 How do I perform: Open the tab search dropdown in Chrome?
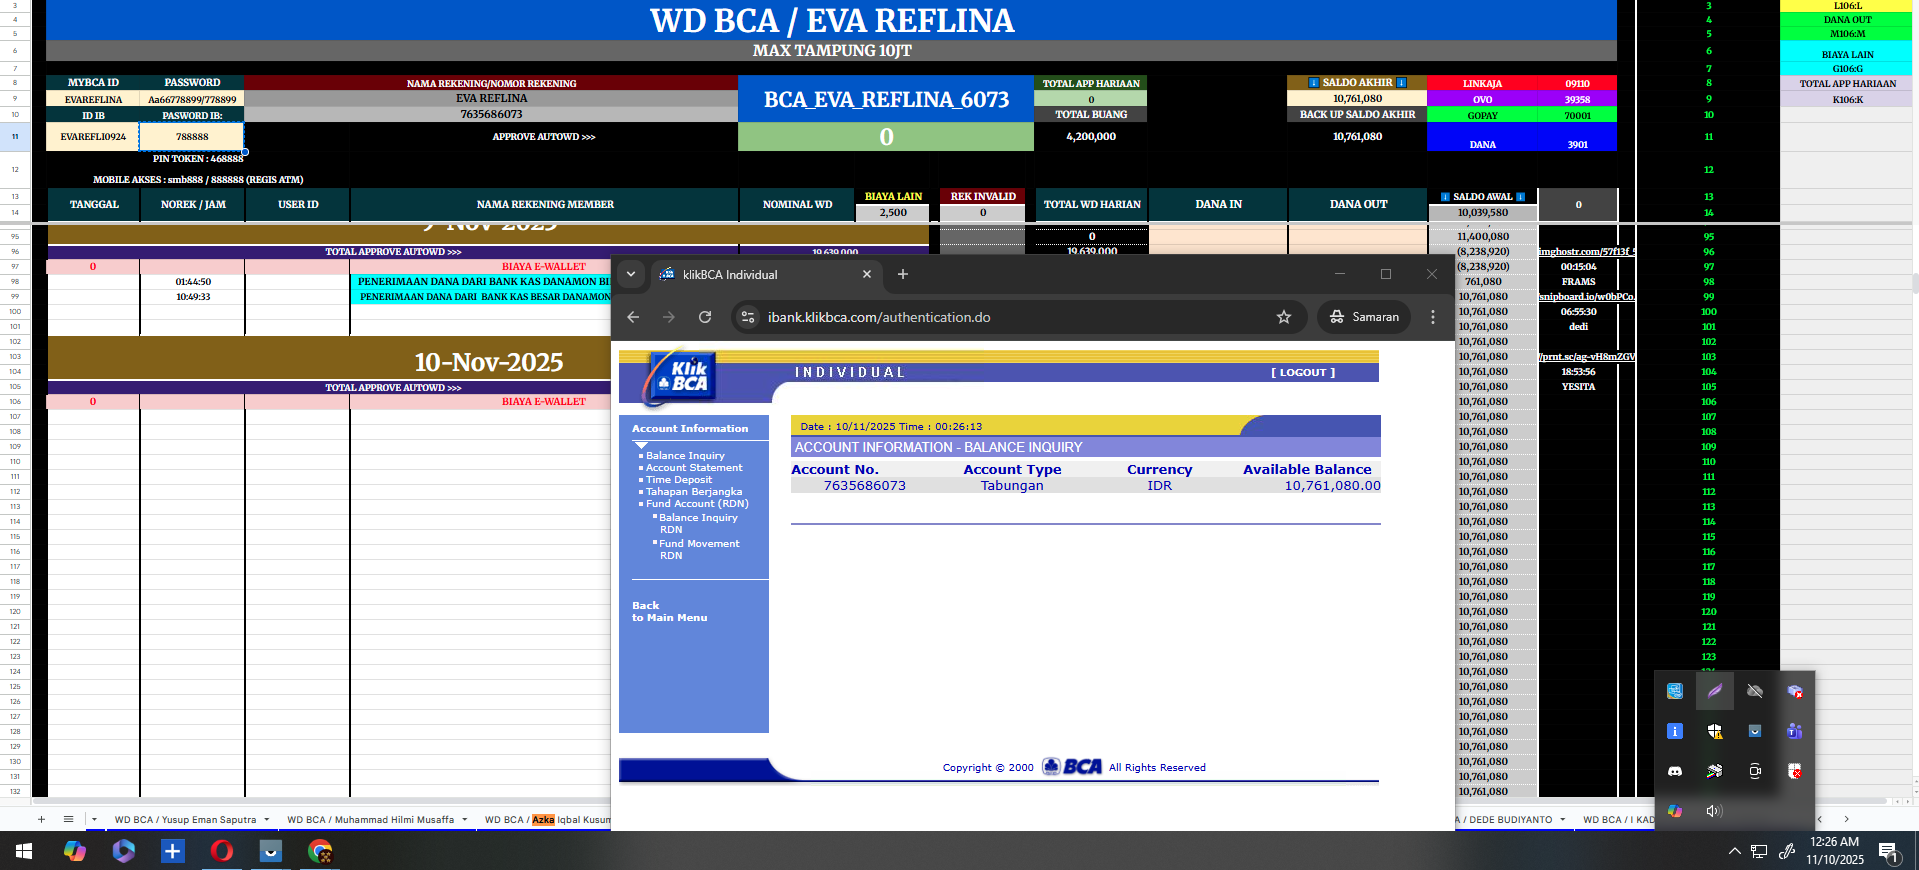[x=631, y=274]
